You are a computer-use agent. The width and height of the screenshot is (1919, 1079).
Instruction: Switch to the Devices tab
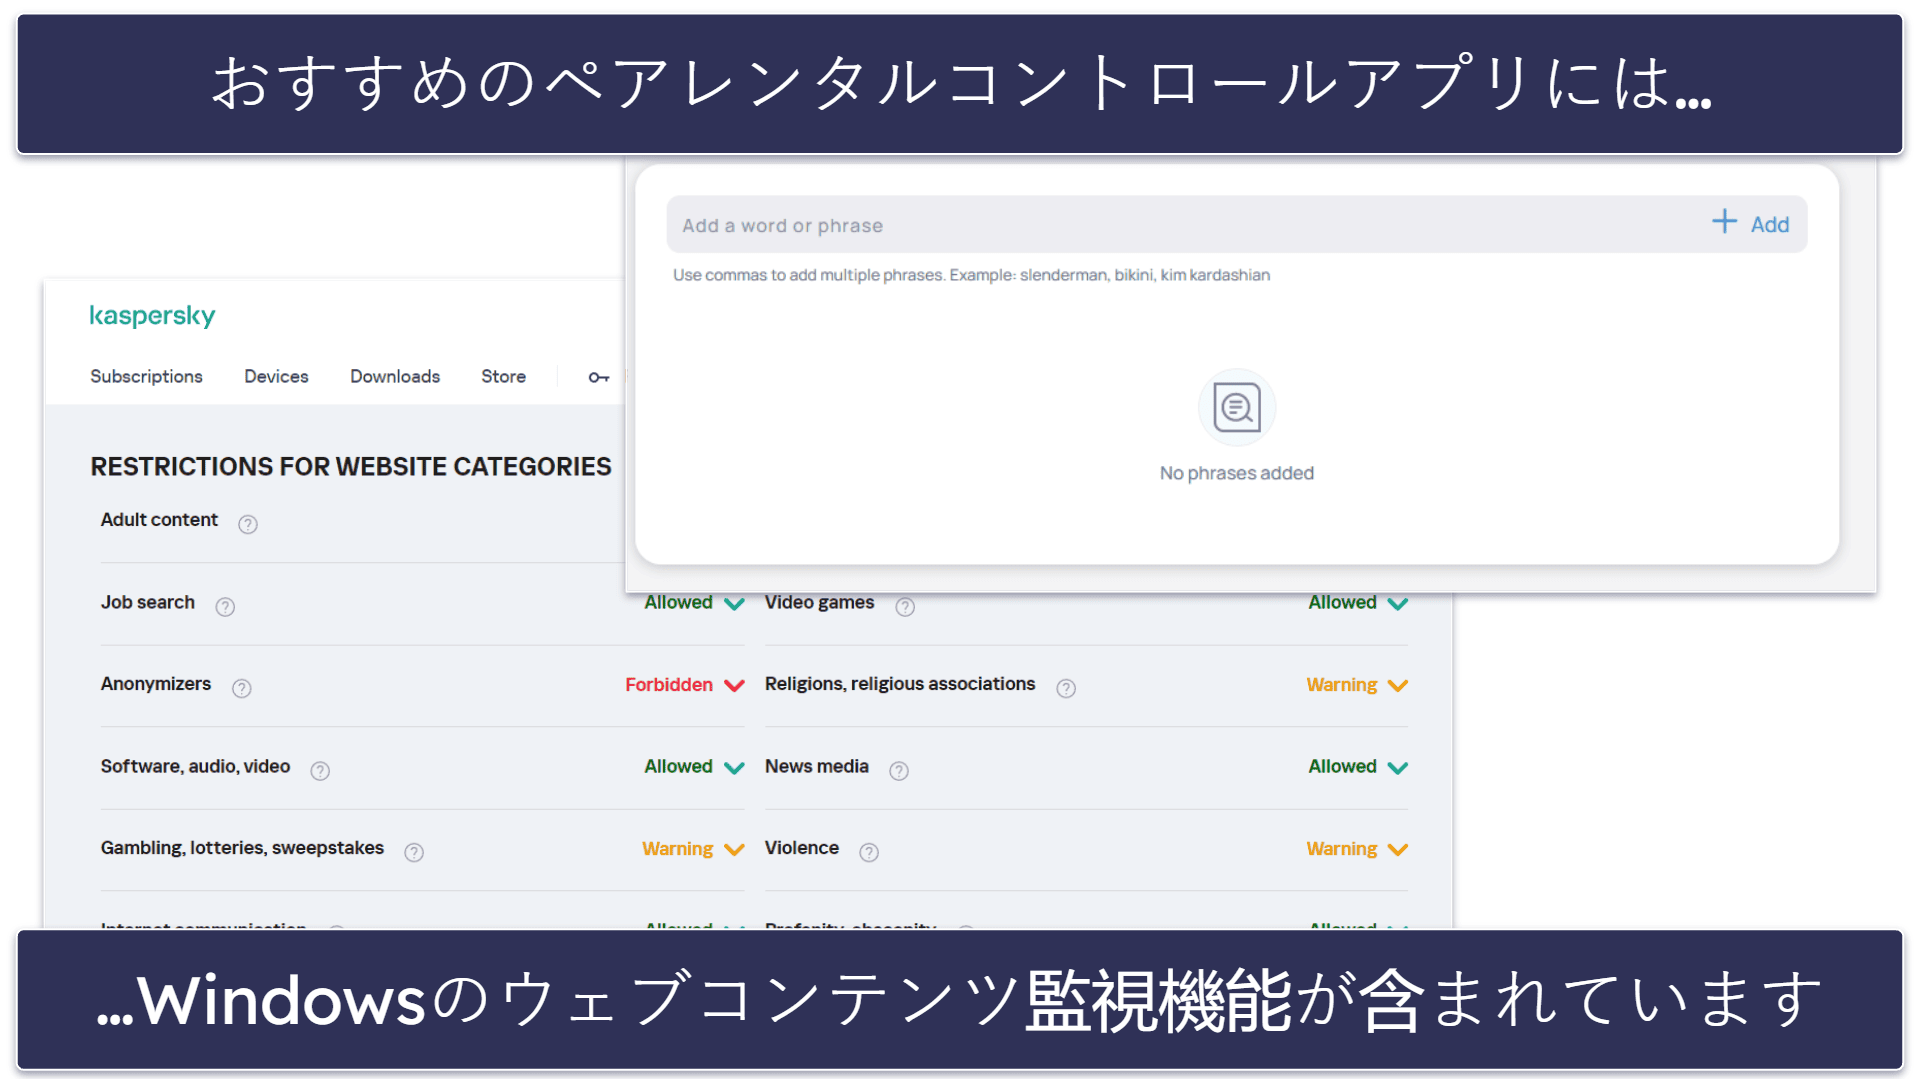(x=276, y=377)
